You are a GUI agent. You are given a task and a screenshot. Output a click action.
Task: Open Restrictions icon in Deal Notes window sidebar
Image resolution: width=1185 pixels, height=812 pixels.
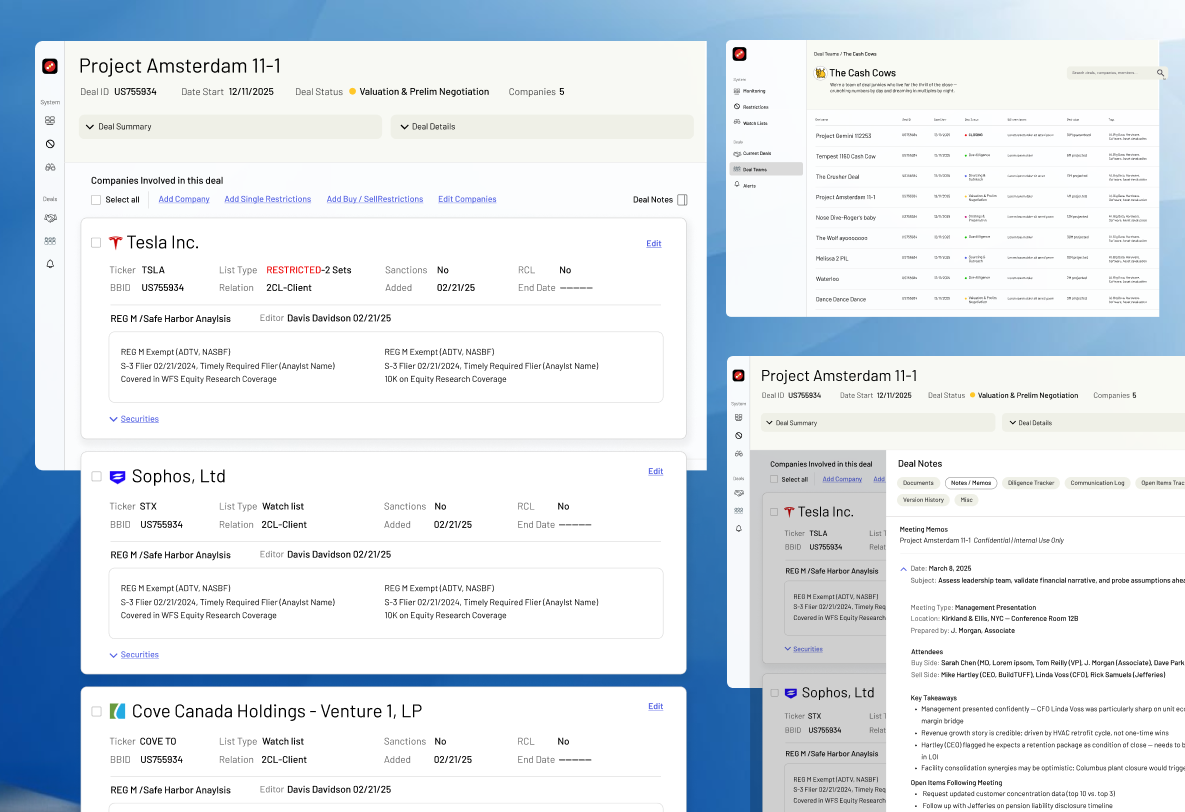[x=738, y=435]
